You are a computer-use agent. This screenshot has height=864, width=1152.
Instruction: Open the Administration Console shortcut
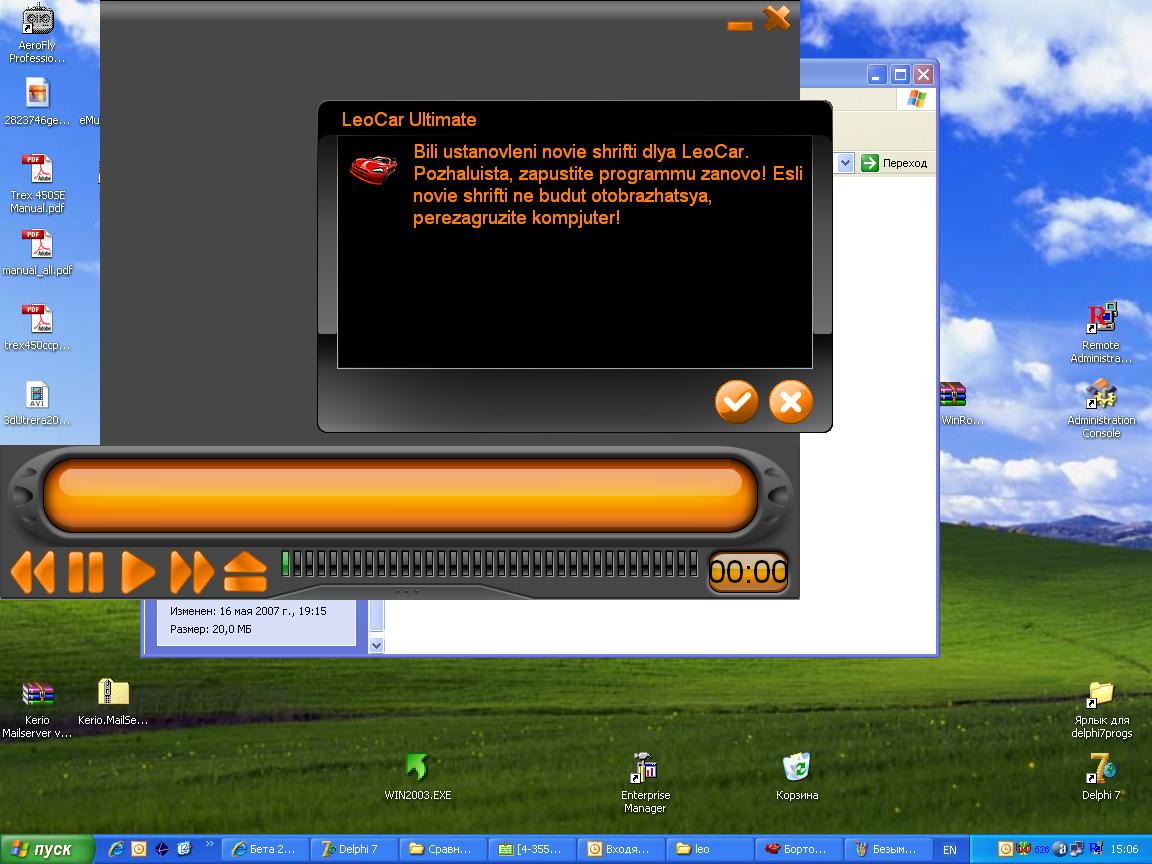1101,409
